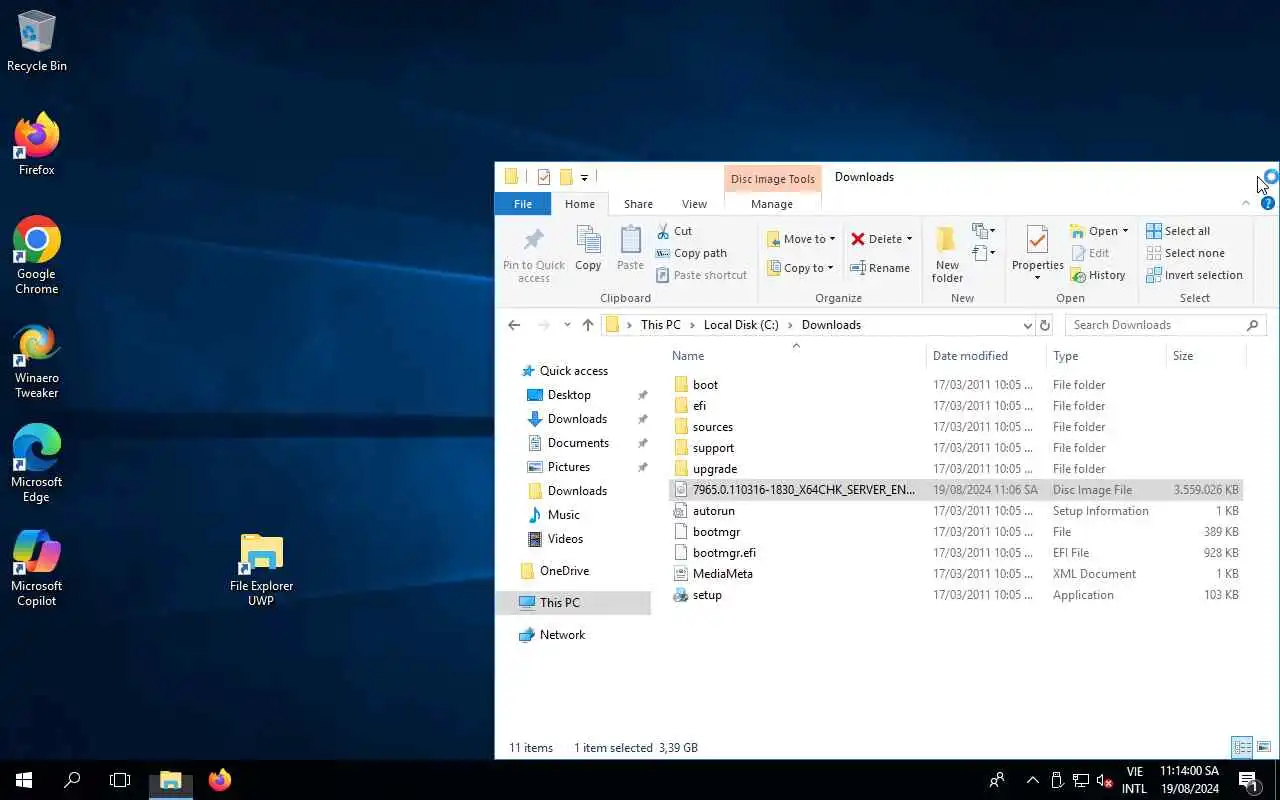The image size is (1280, 800).
Task: Click This PC in the address breadcrumb
Action: 660,325
